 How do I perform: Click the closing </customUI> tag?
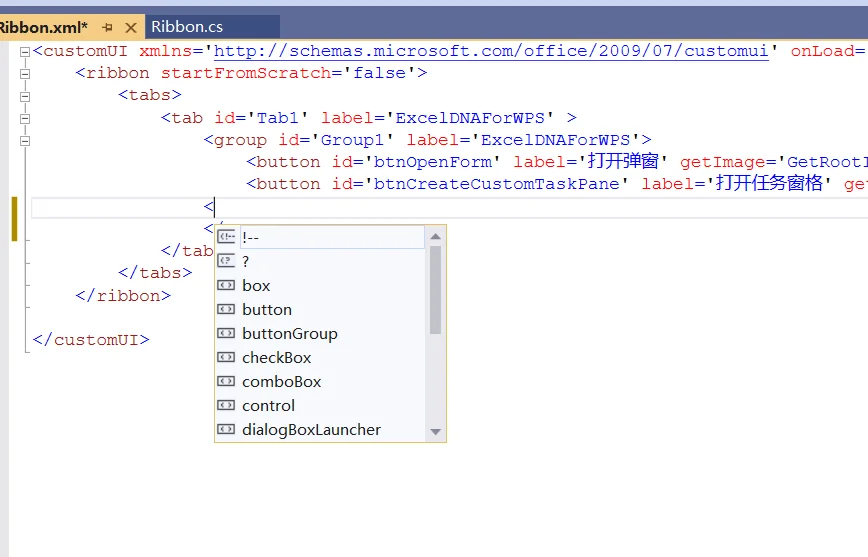click(x=91, y=340)
